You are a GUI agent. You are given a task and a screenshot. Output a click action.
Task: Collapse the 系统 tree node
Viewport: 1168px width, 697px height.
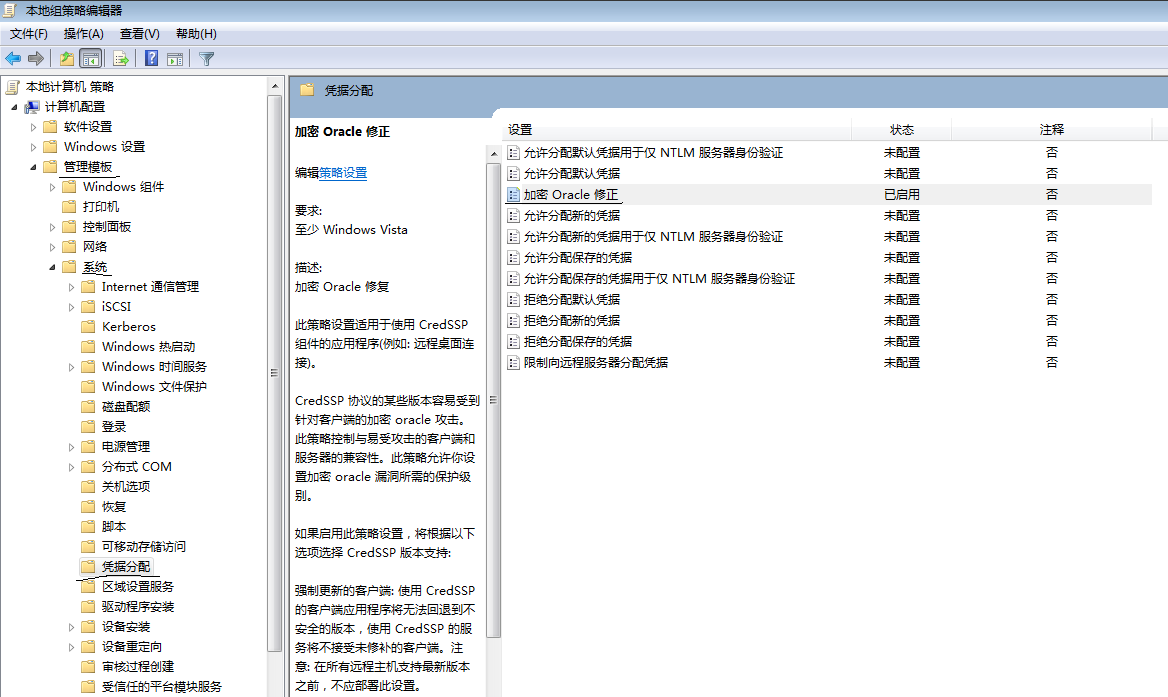point(53,266)
